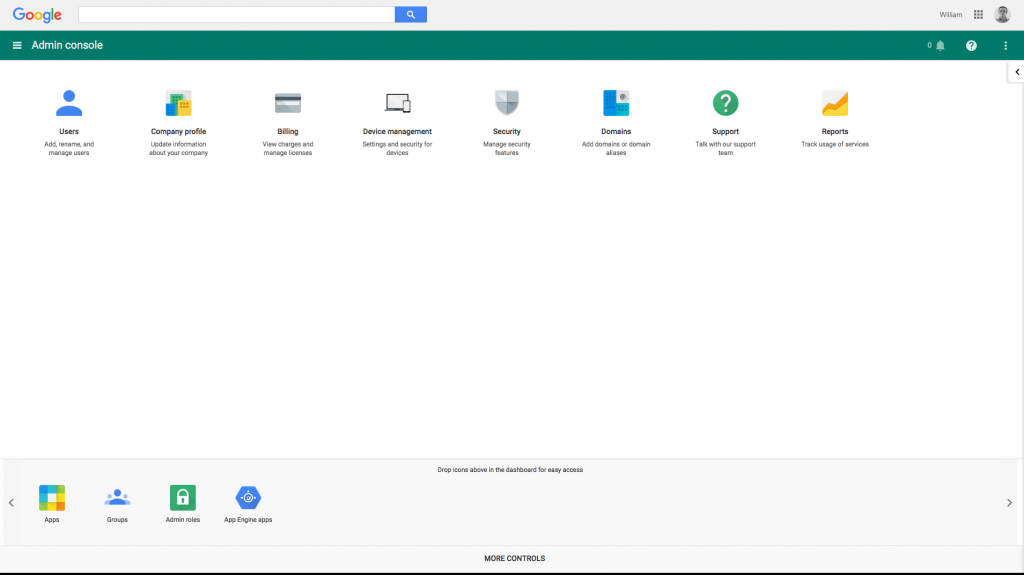Open the help icon in header
The height and width of the screenshot is (575, 1024).
(971, 46)
